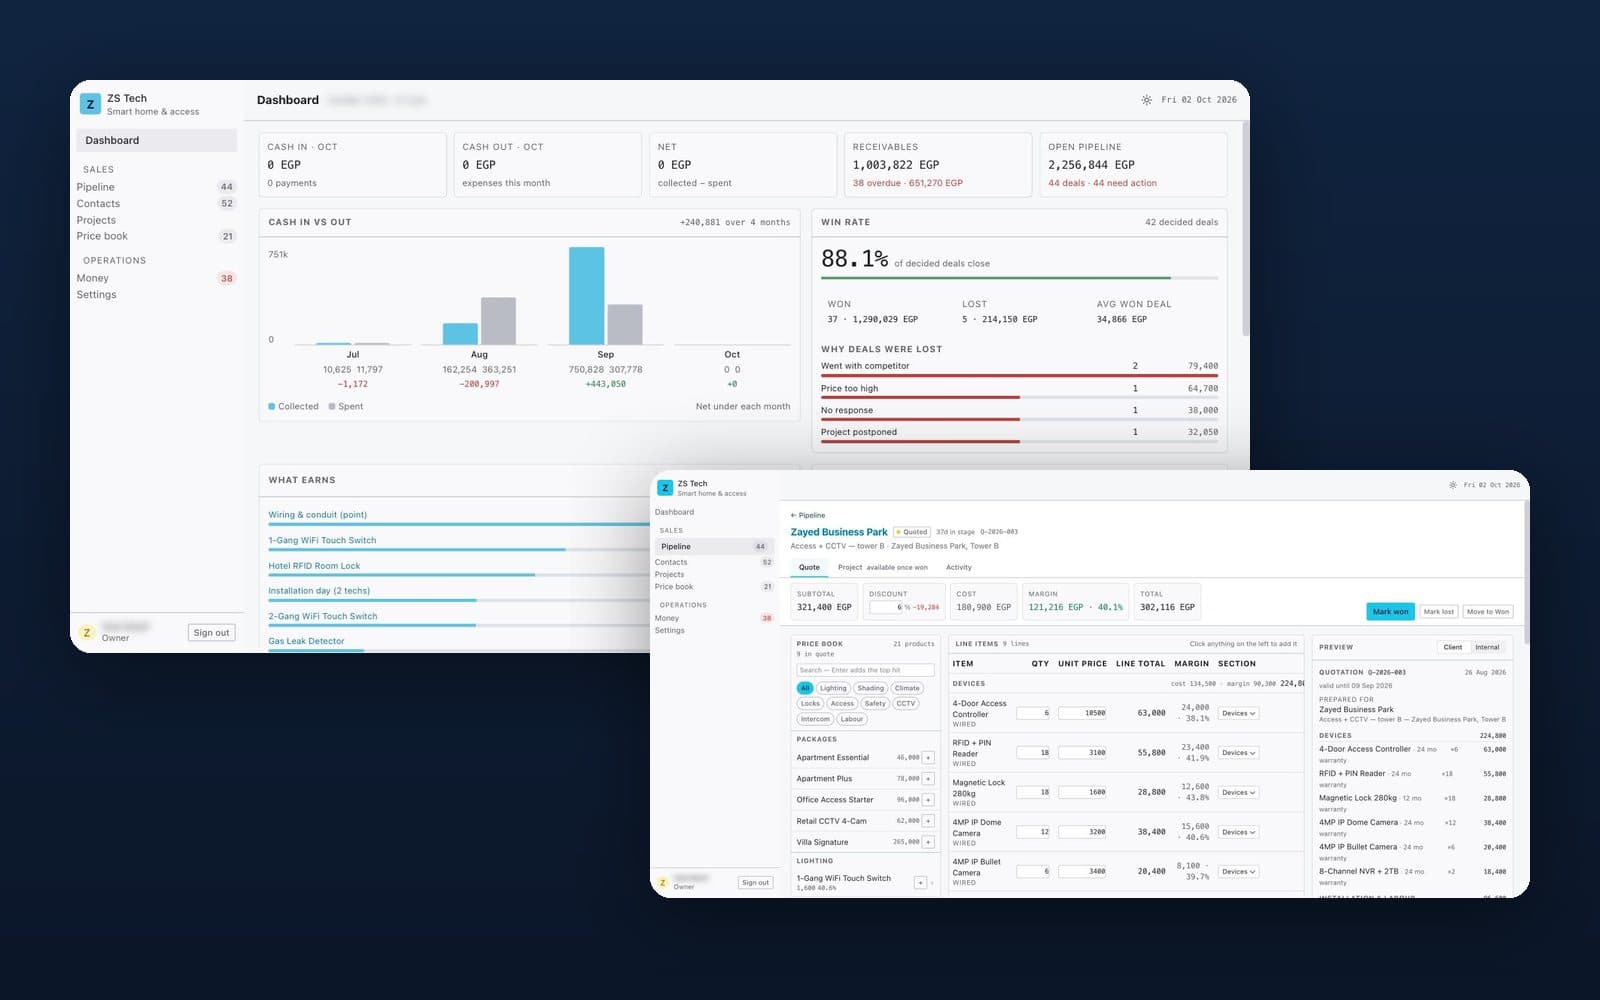This screenshot has height=1000, width=1600.
Task: Open section dropdown for Magnetic Lock 280kg
Action: pyautogui.click(x=1238, y=793)
